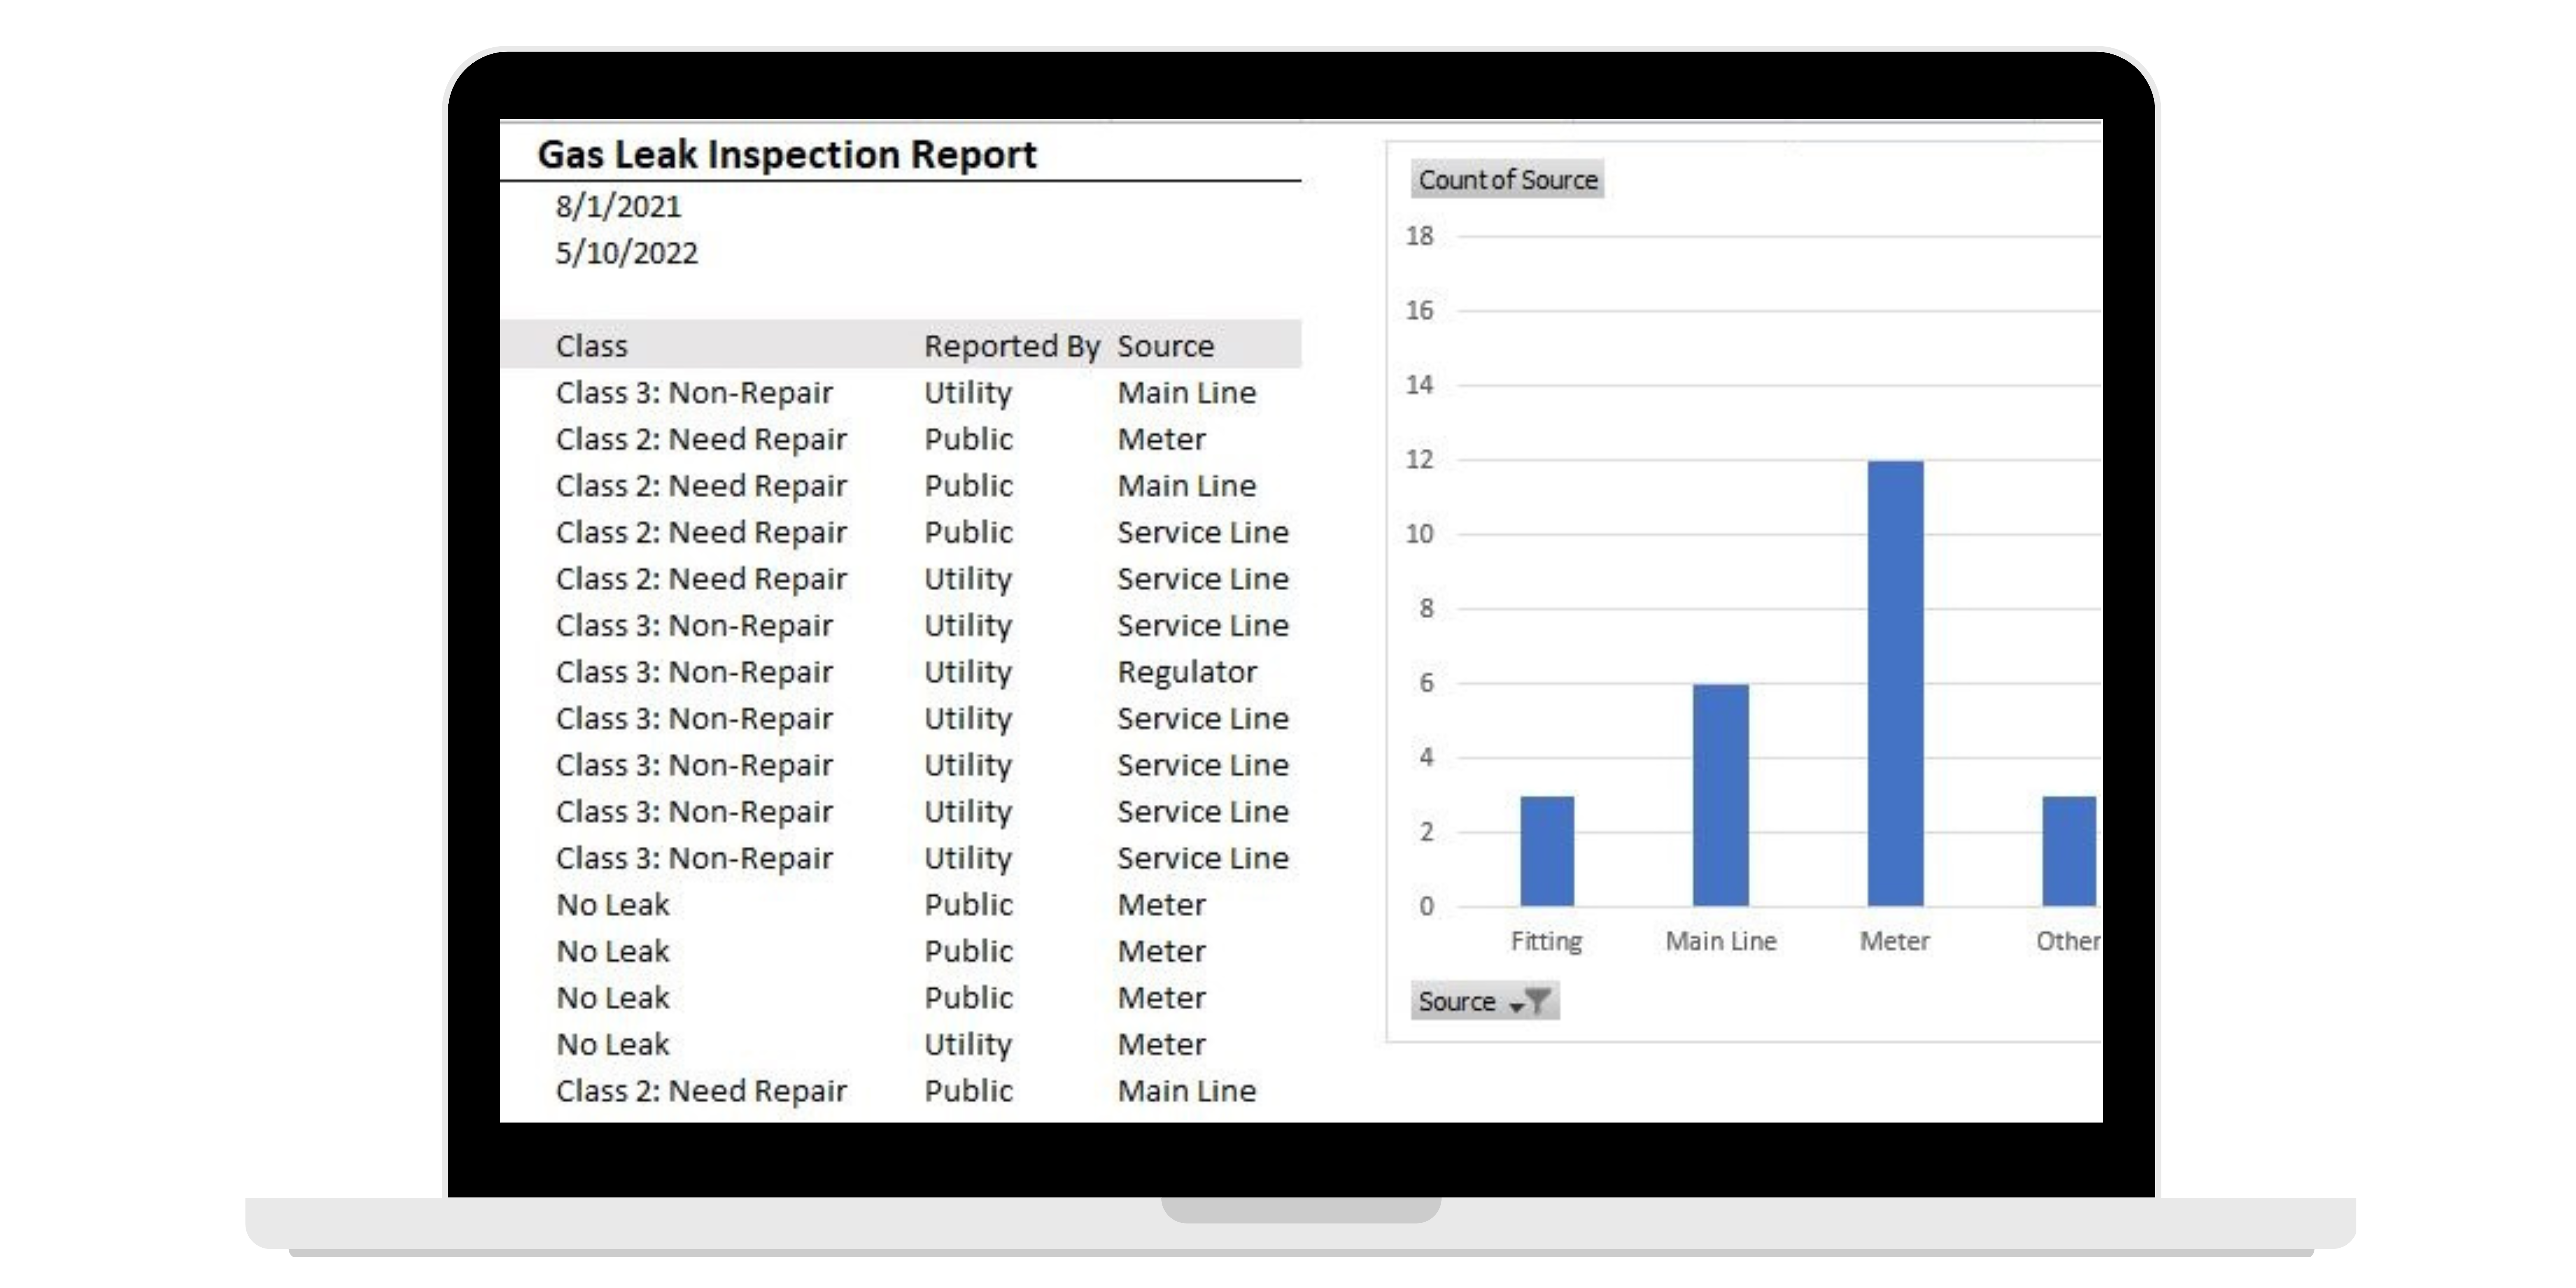Click the Meter axis label under the chart
This screenshot has width=2576, height=1288.
point(1895,941)
